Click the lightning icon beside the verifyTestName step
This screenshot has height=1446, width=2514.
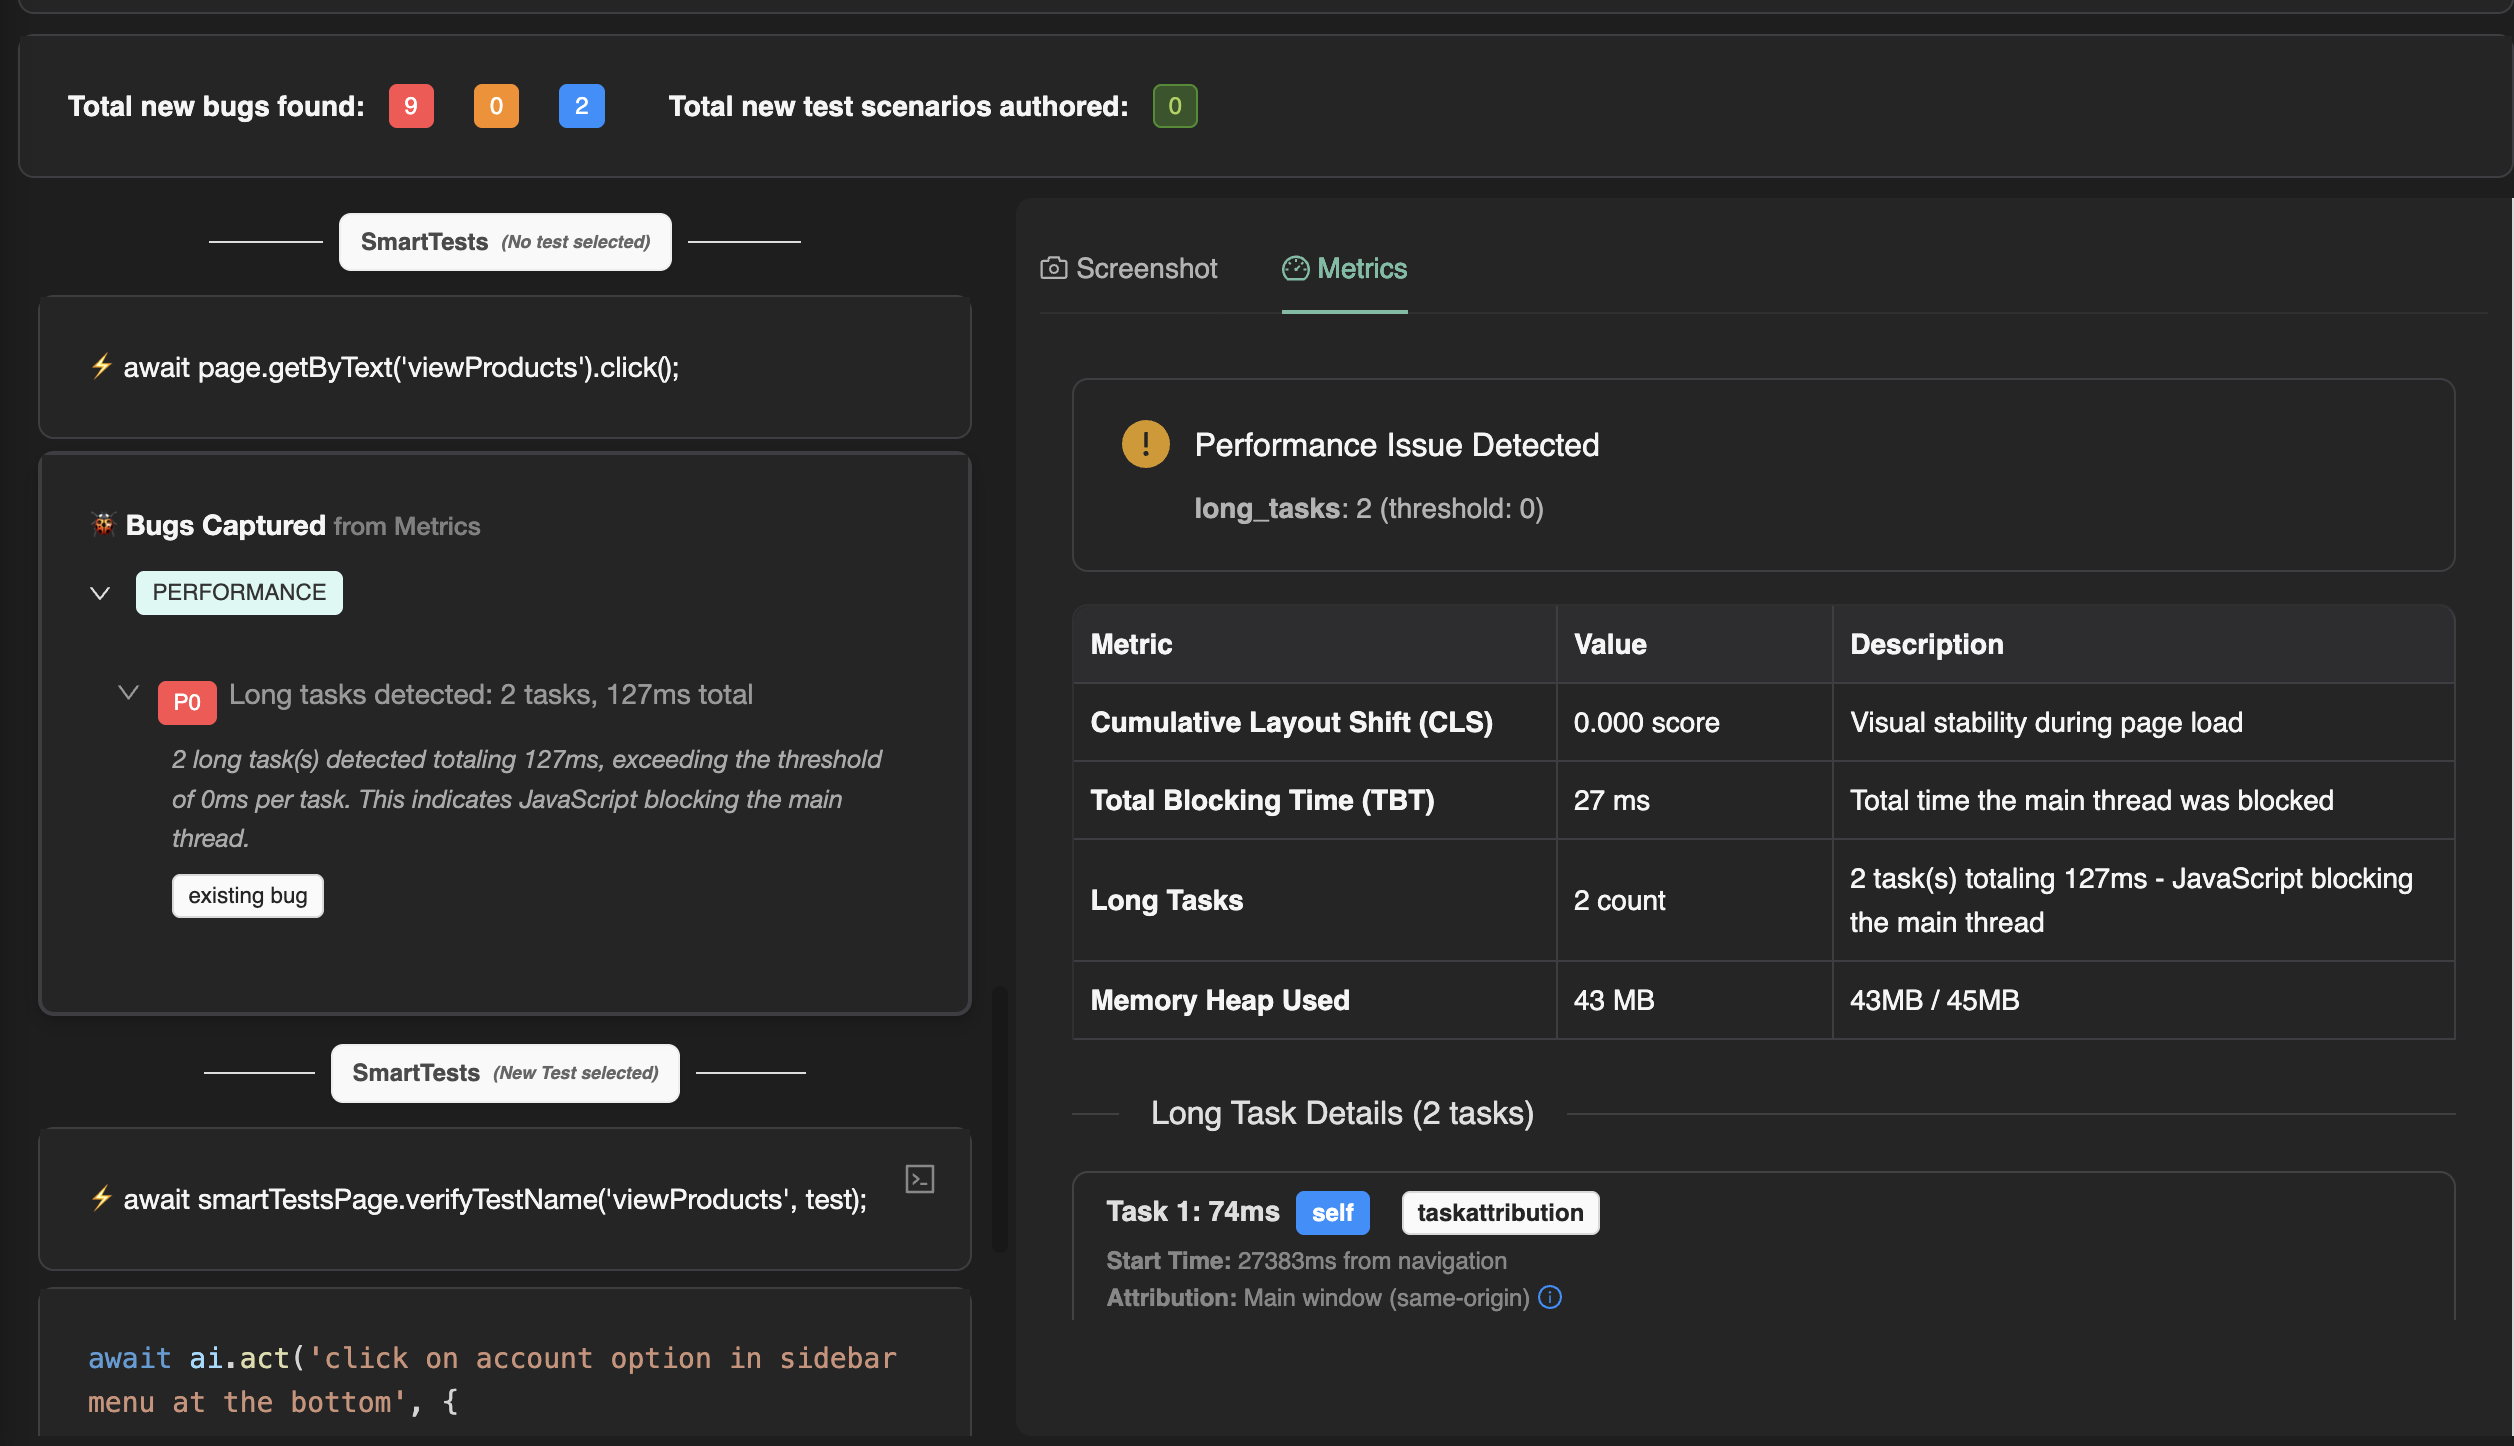100,1198
